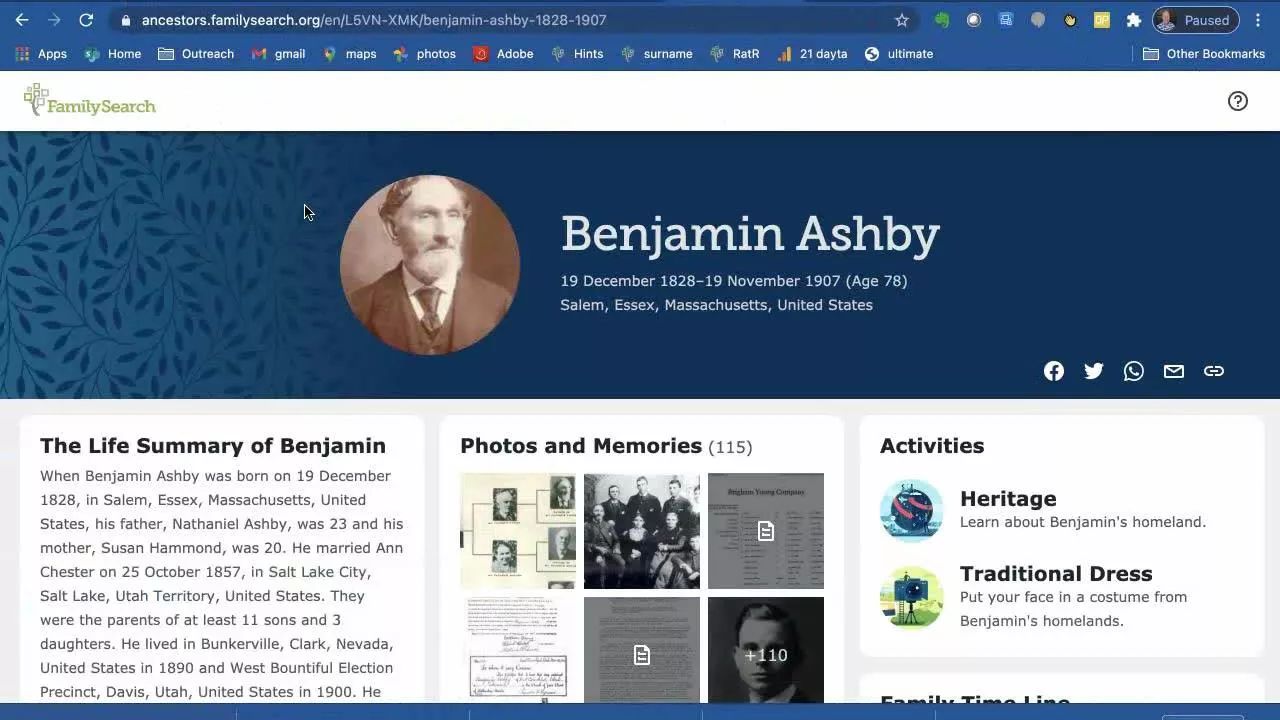This screenshot has height=720, width=1280.
Task: Open the Chrome extensions puzzle icon
Action: point(1134,20)
